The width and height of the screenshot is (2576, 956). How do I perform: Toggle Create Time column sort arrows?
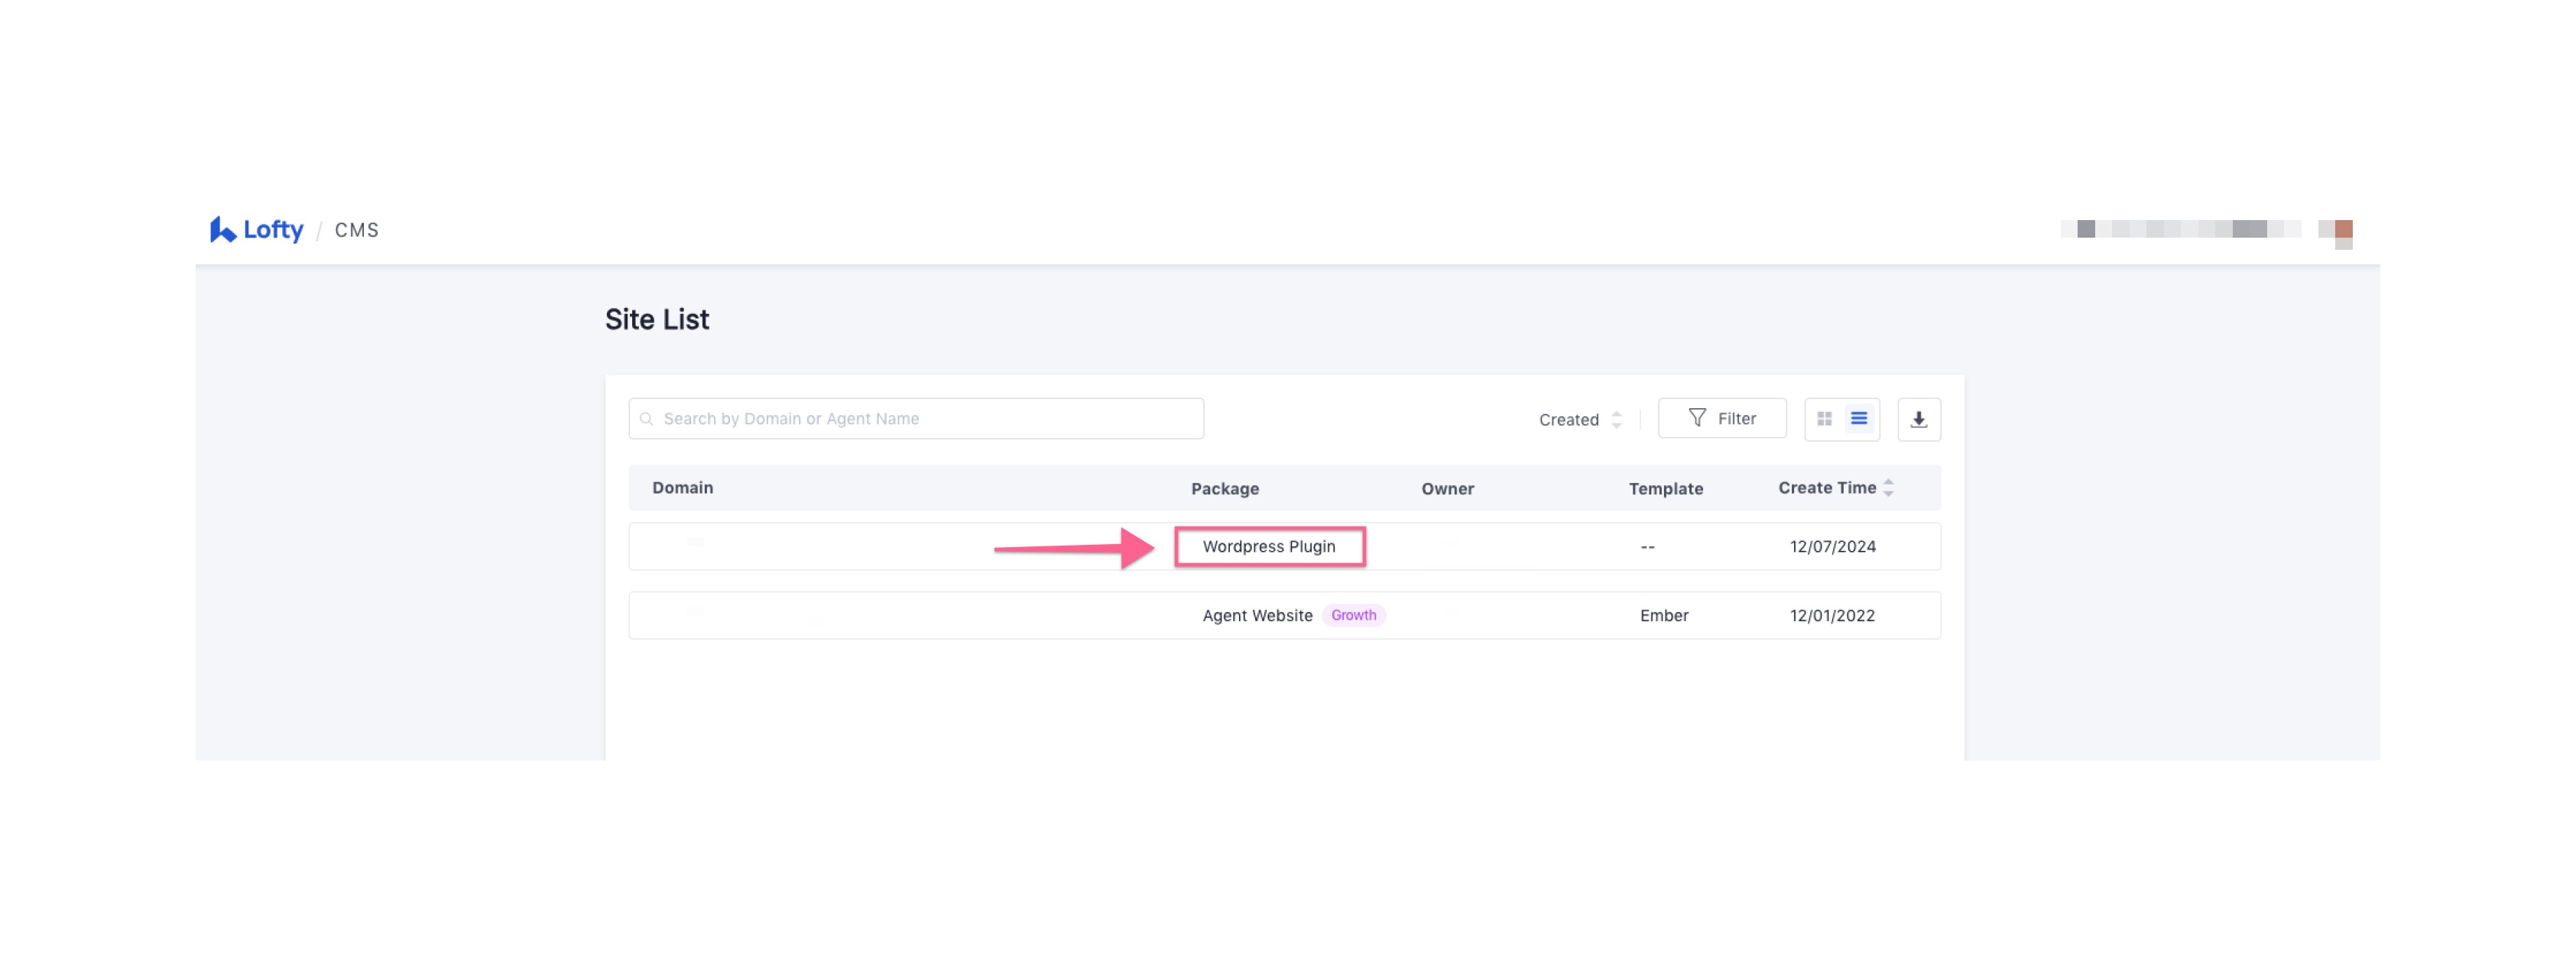[1888, 488]
